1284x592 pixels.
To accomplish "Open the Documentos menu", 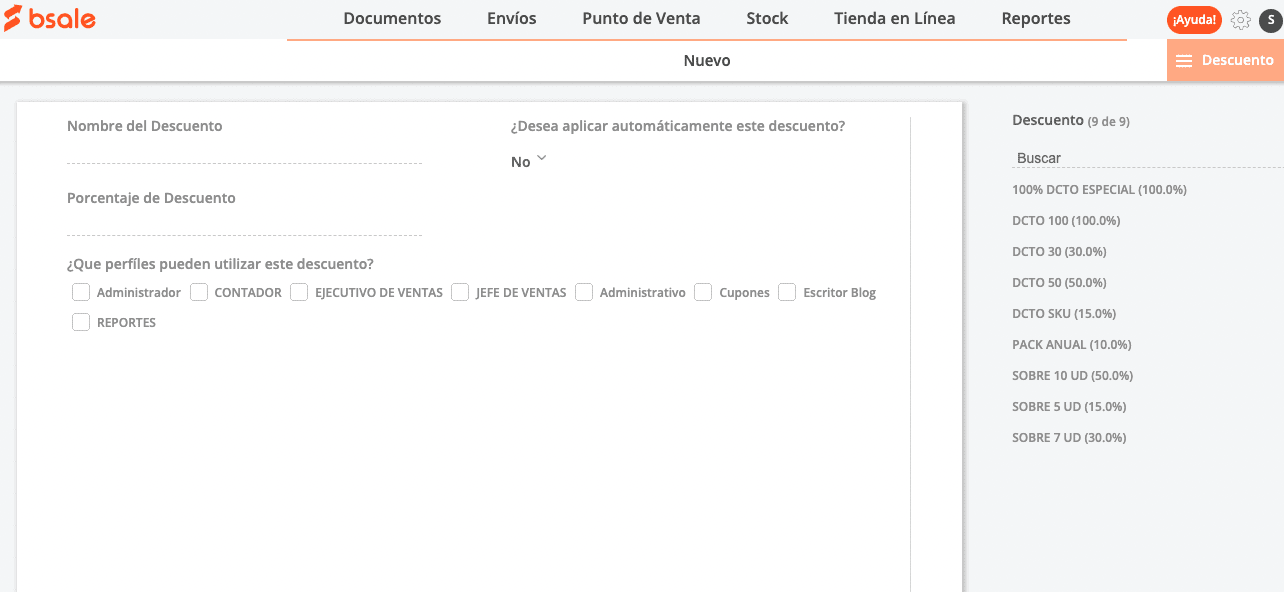I will click(392, 19).
